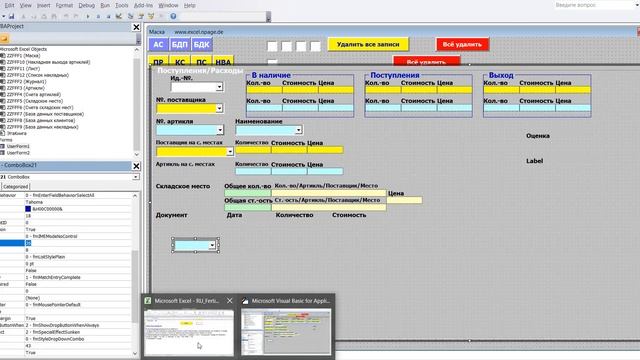Click the '2 - fmStyleDropDownCombo' property value
Viewport: 640px width, 360px height.
[x=55, y=339]
